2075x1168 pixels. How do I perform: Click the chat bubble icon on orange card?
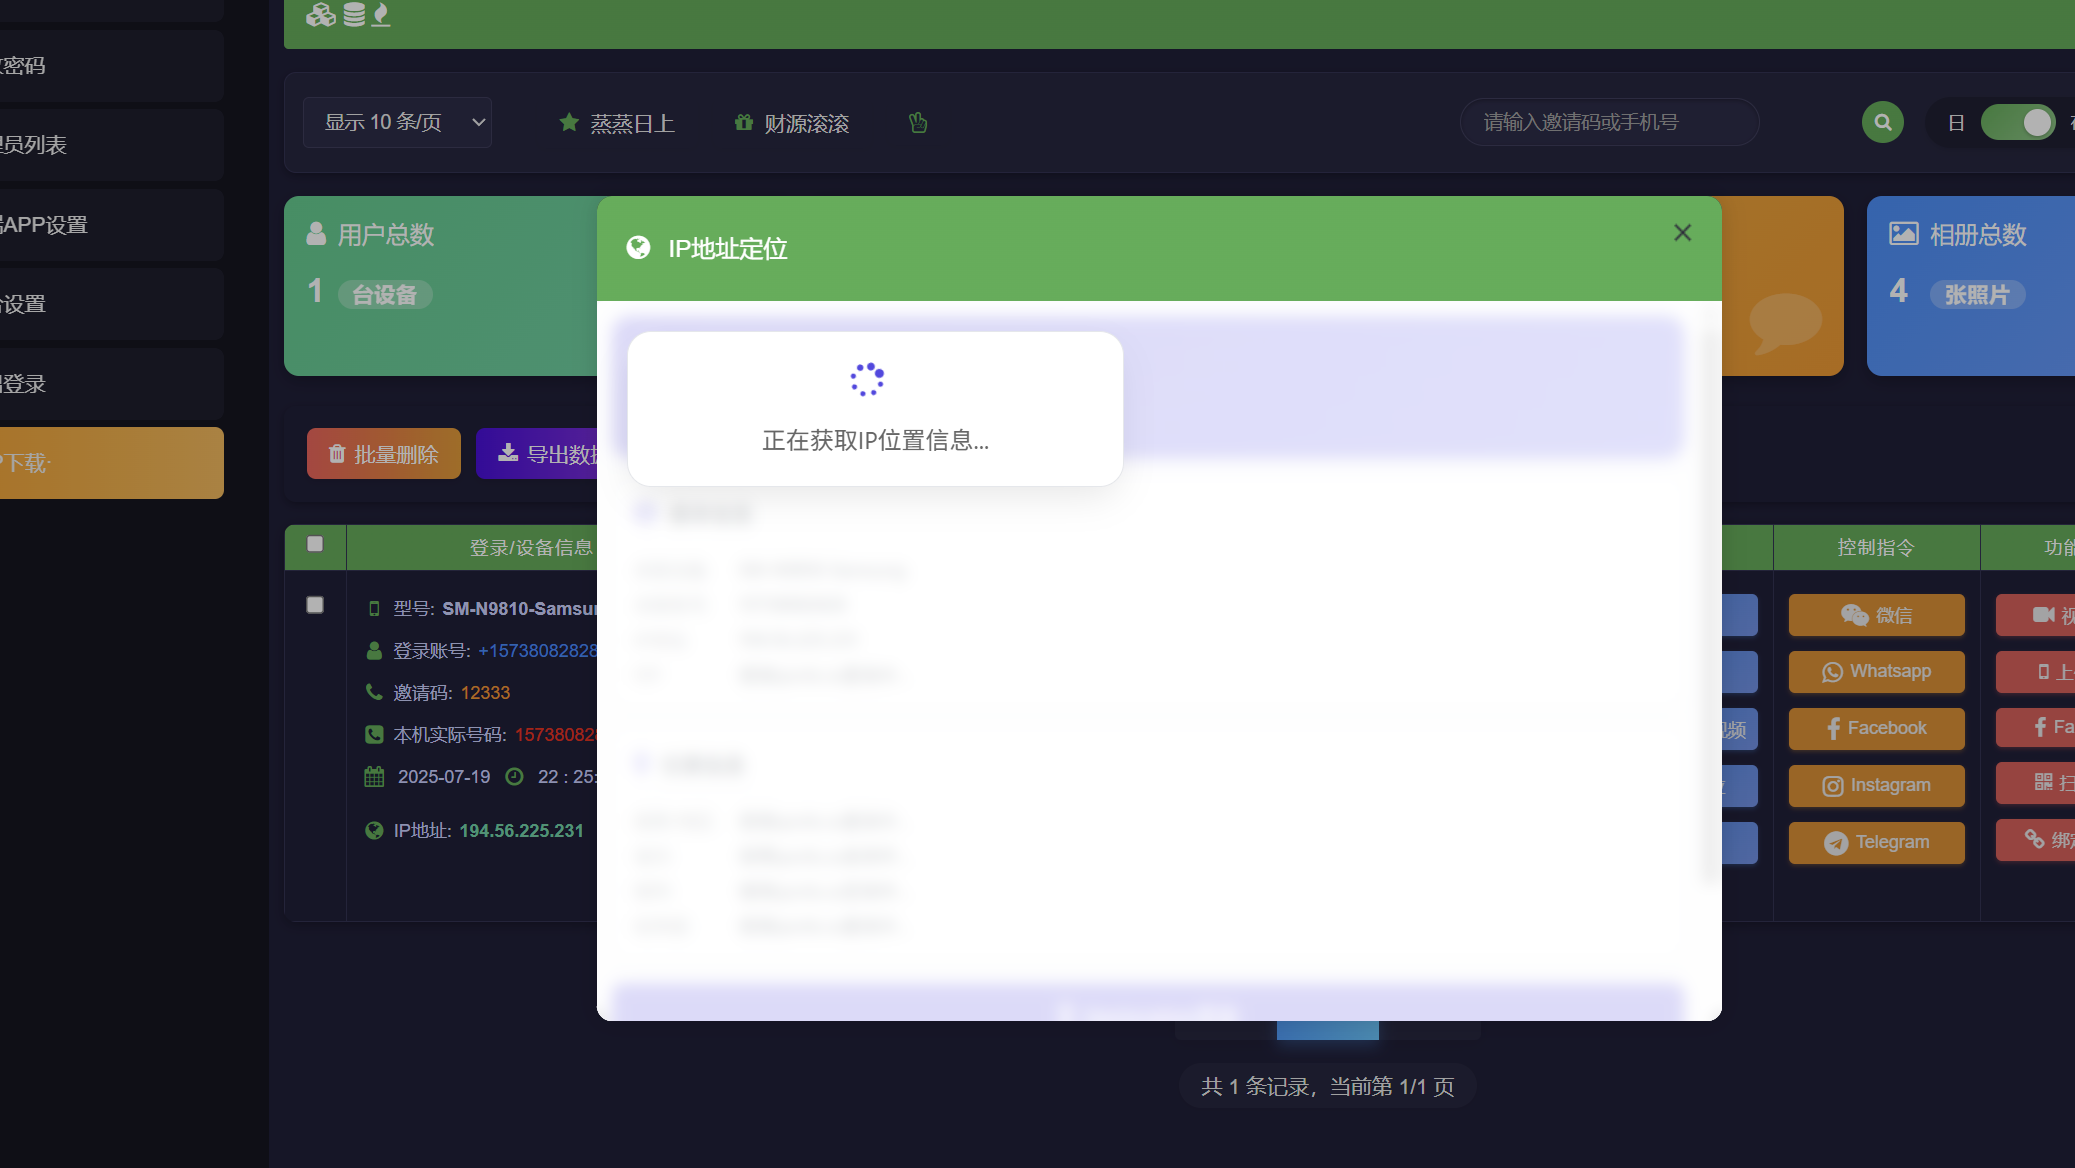pyautogui.click(x=1785, y=322)
